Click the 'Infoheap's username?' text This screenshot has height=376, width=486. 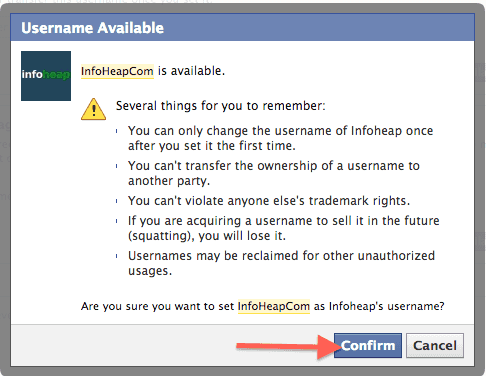click(x=387, y=306)
